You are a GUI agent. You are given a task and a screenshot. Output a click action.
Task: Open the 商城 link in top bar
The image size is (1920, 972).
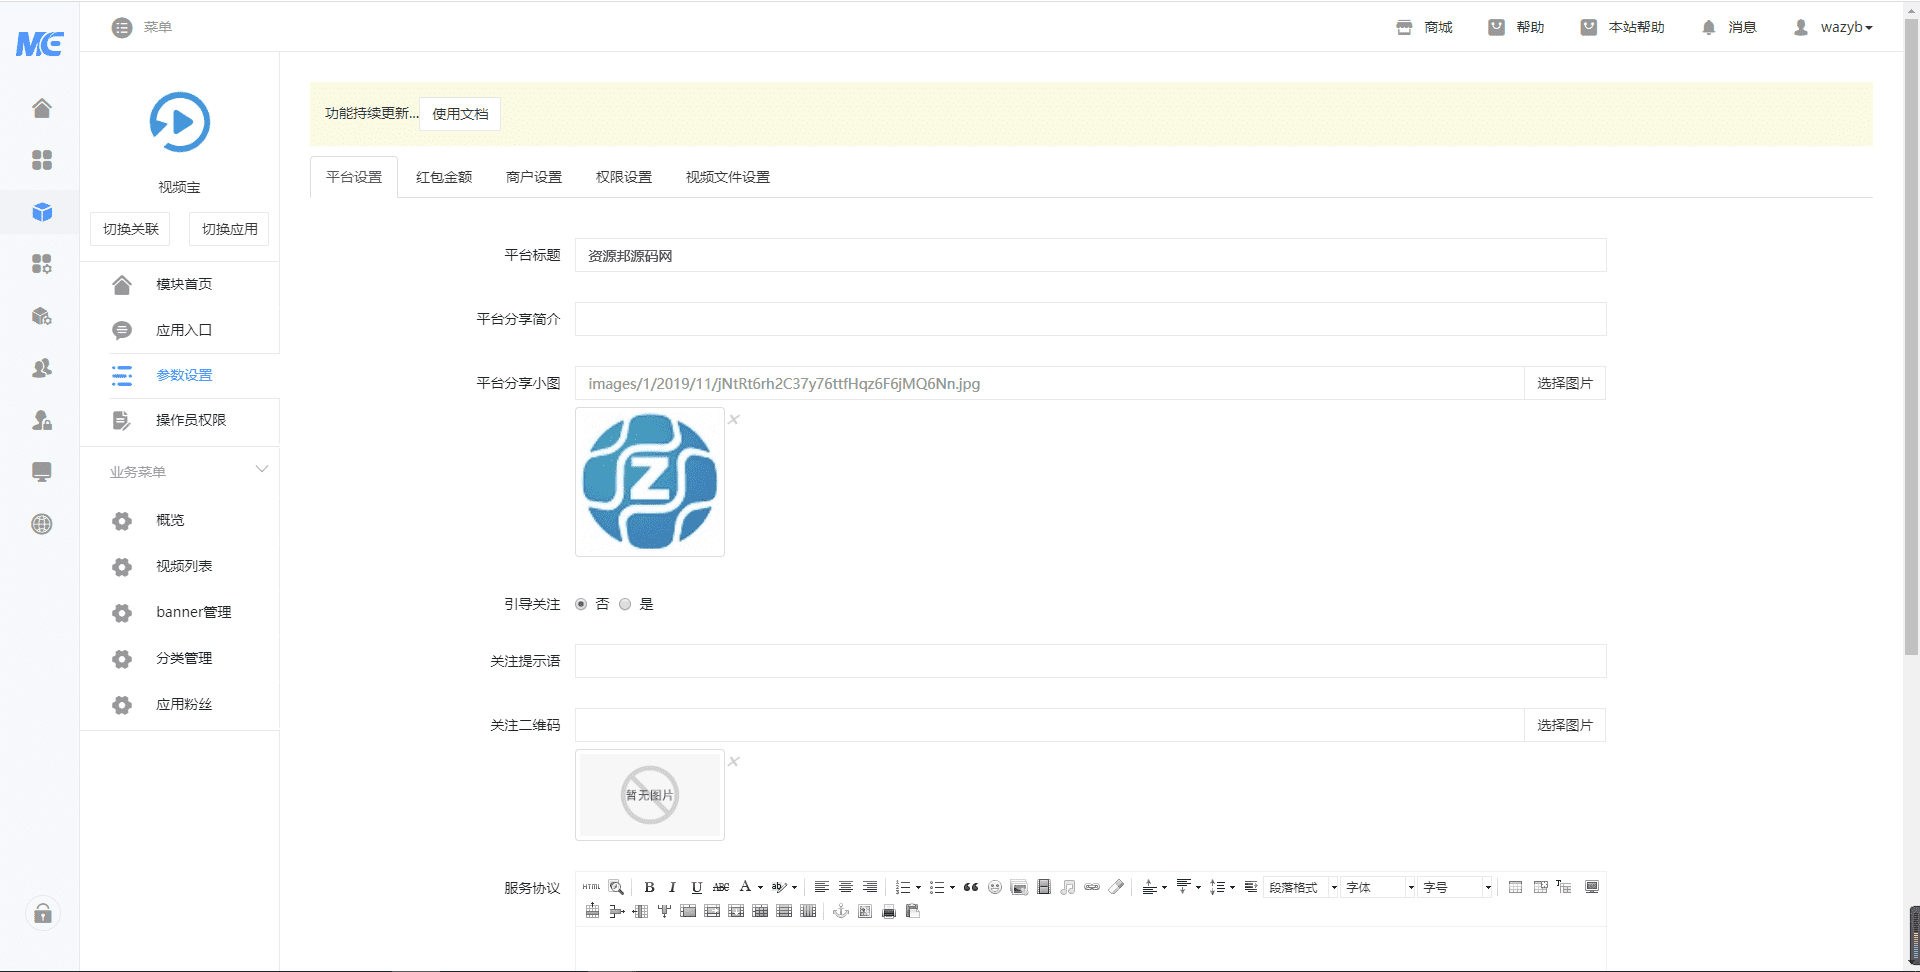pyautogui.click(x=1425, y=27)
